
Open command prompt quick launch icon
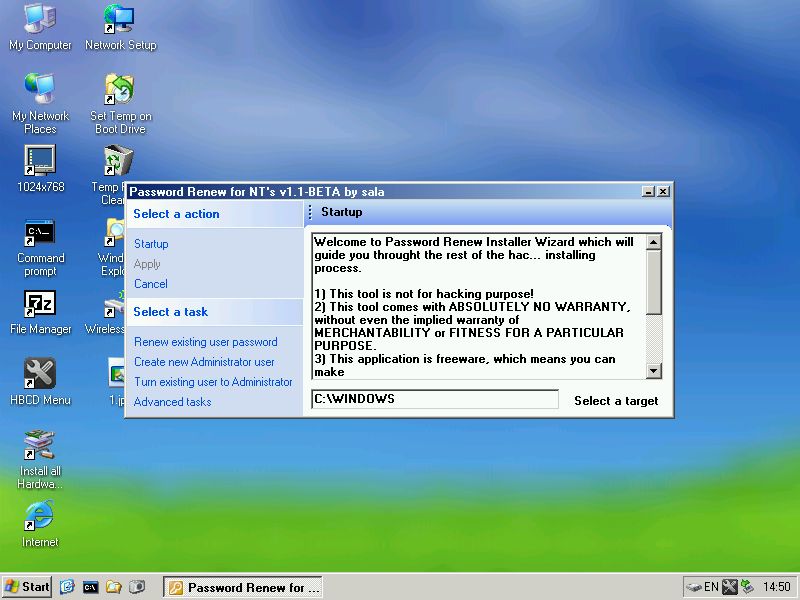(90, 587)
